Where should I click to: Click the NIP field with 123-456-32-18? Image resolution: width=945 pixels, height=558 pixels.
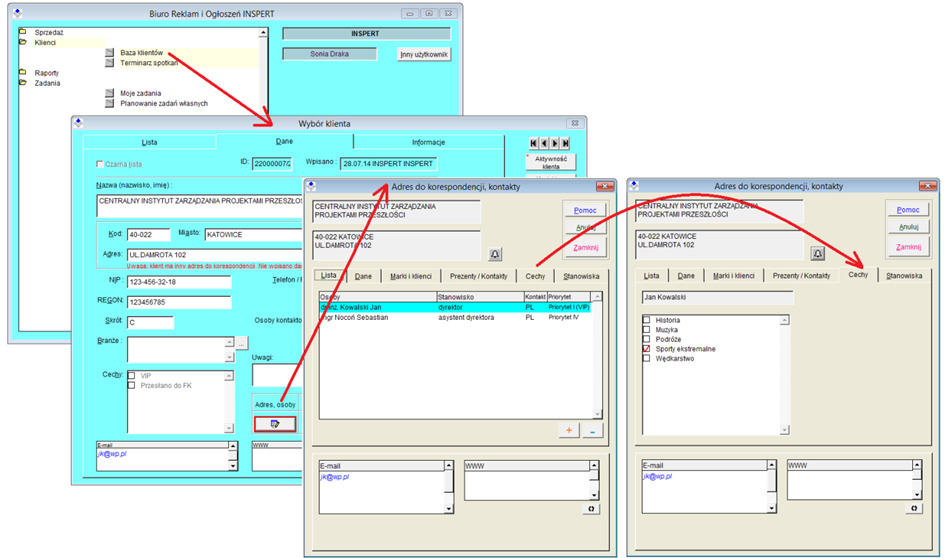point(179,282)
